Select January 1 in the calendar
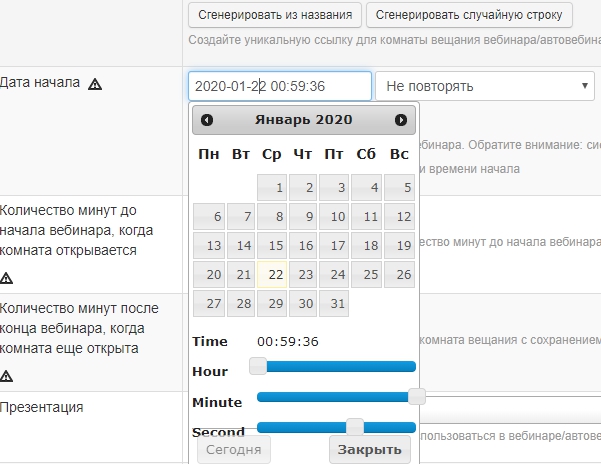This screenshot has width=601, height=464. coord(272,188)
